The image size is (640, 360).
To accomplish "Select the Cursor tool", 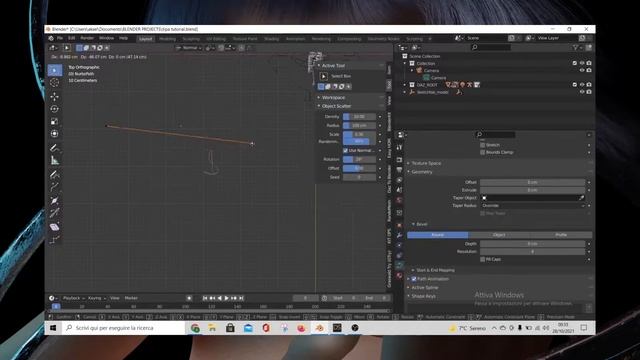I will [x=55, y=82].
